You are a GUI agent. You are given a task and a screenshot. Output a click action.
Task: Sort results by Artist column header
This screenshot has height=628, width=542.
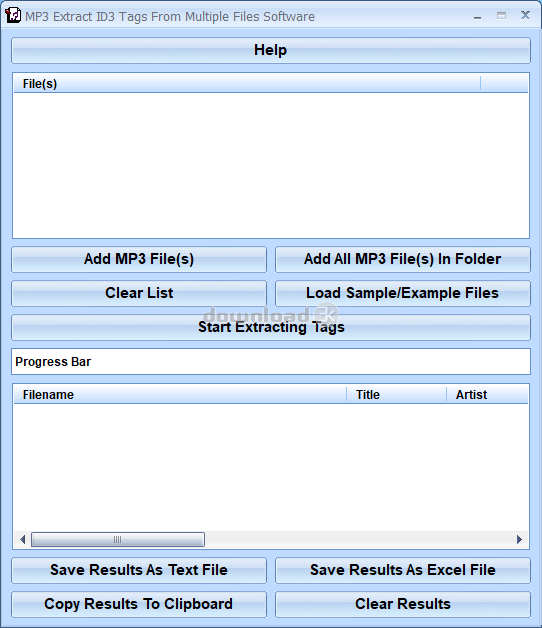[x=488, y=395]
